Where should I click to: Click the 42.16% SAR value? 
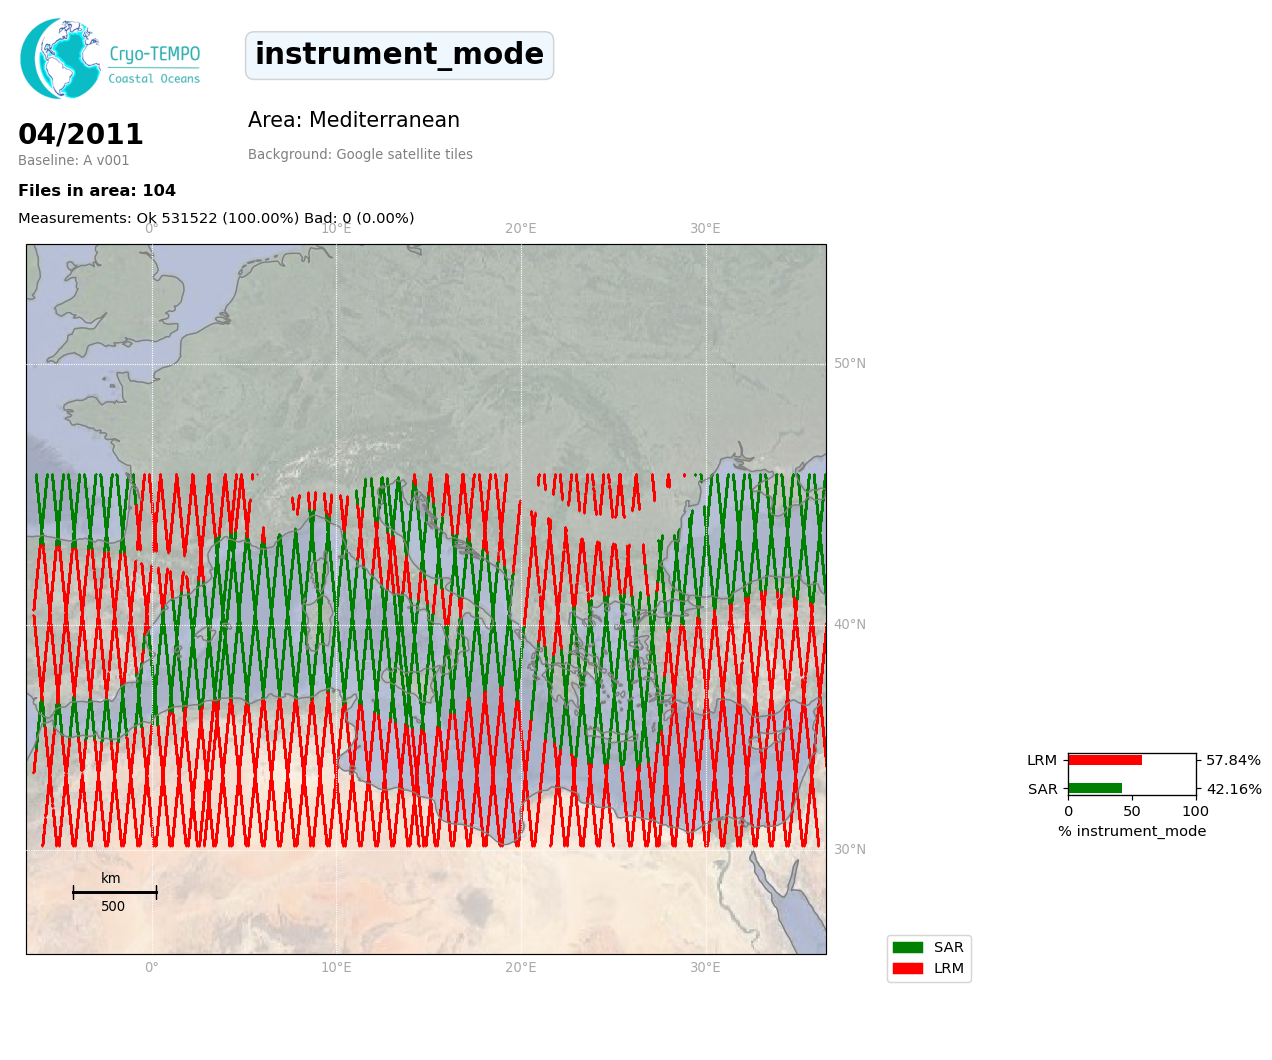(1234, 790)
